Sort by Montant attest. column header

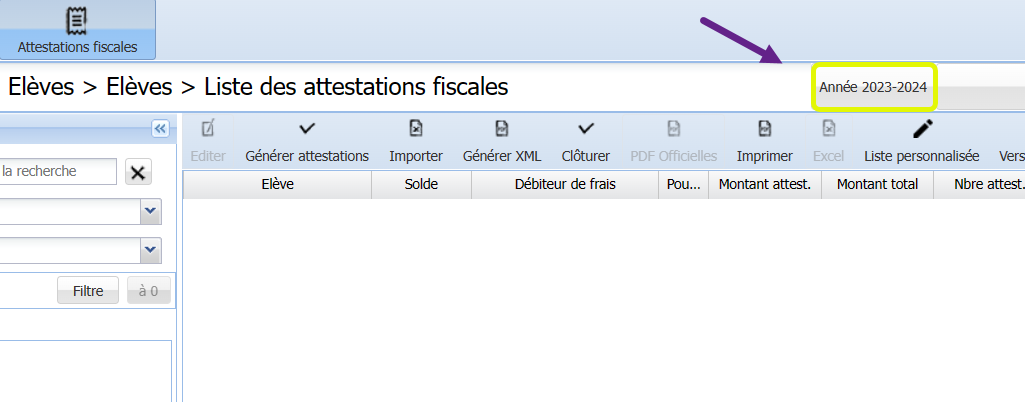[x=764, y=184]
